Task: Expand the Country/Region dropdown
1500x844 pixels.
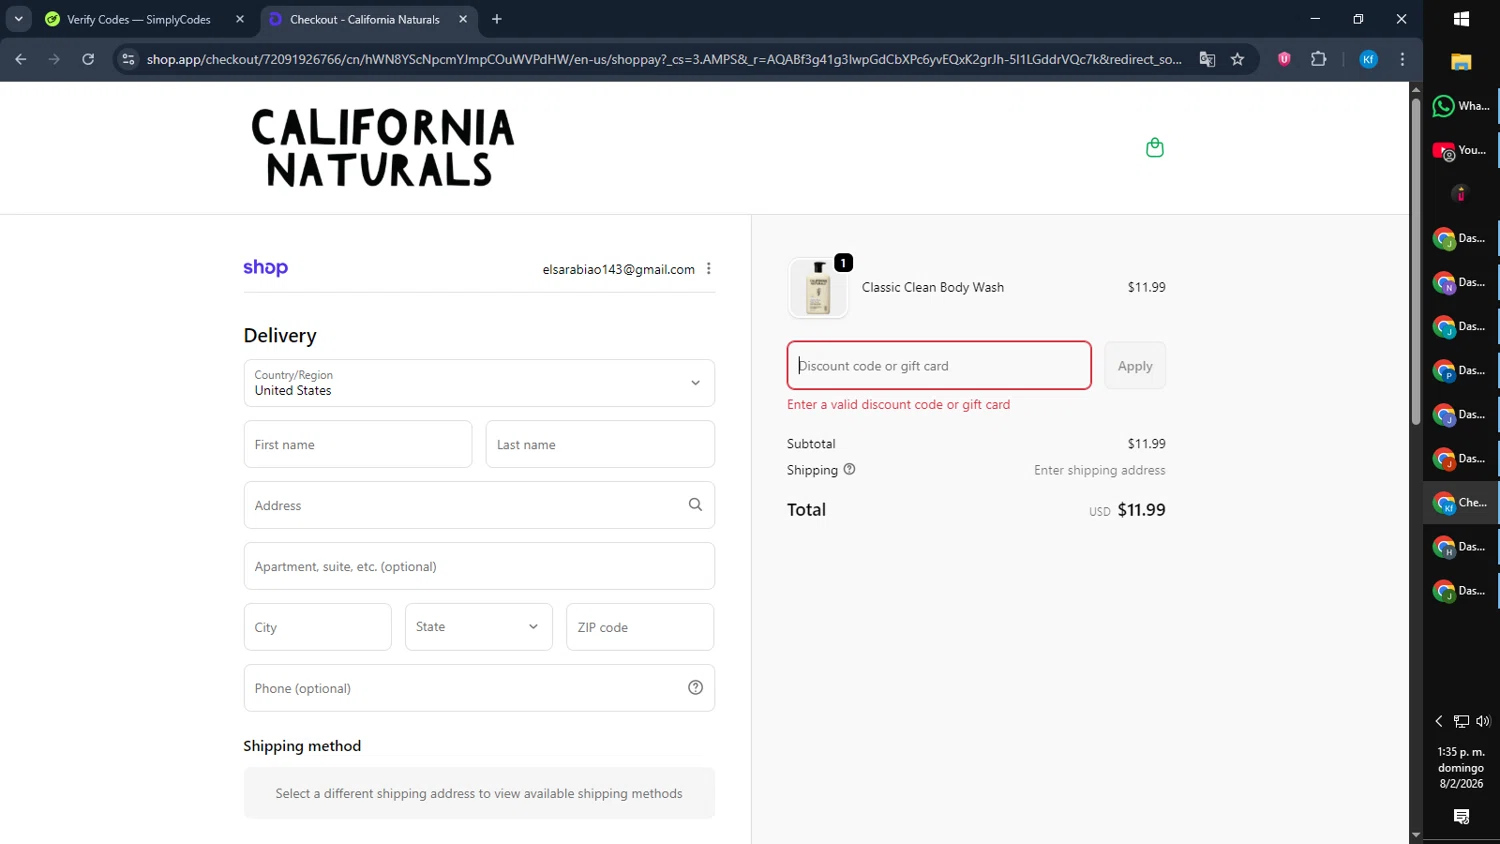Action: (479, 383)
